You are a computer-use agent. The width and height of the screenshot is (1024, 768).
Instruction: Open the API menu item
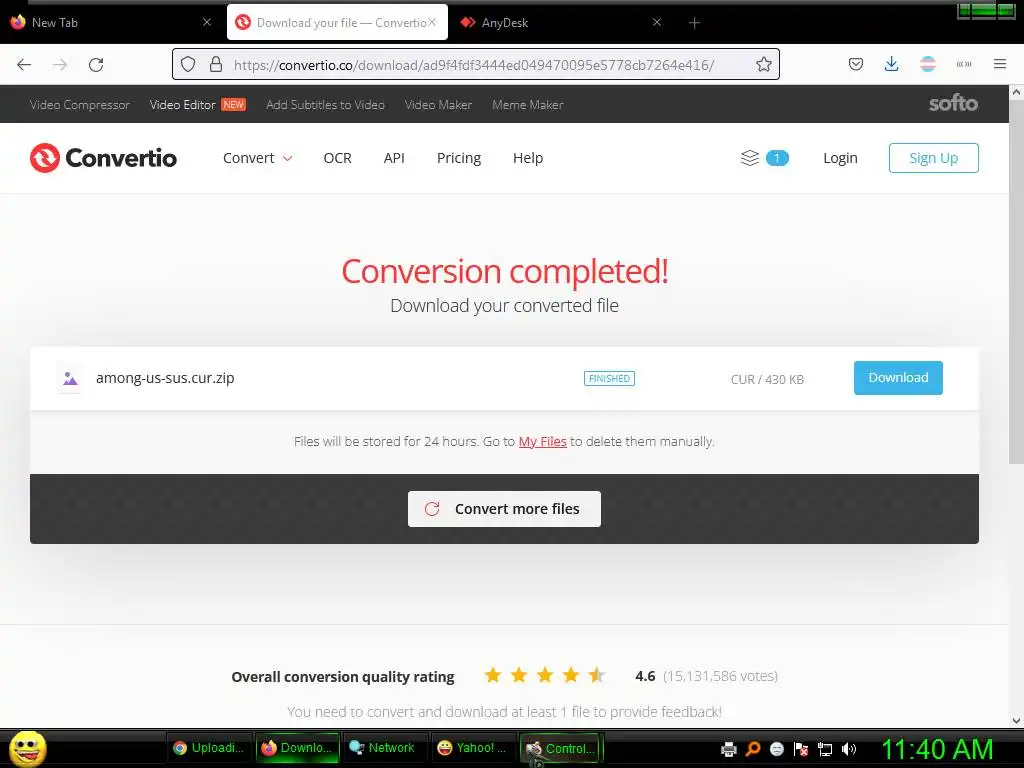point(394,158)
